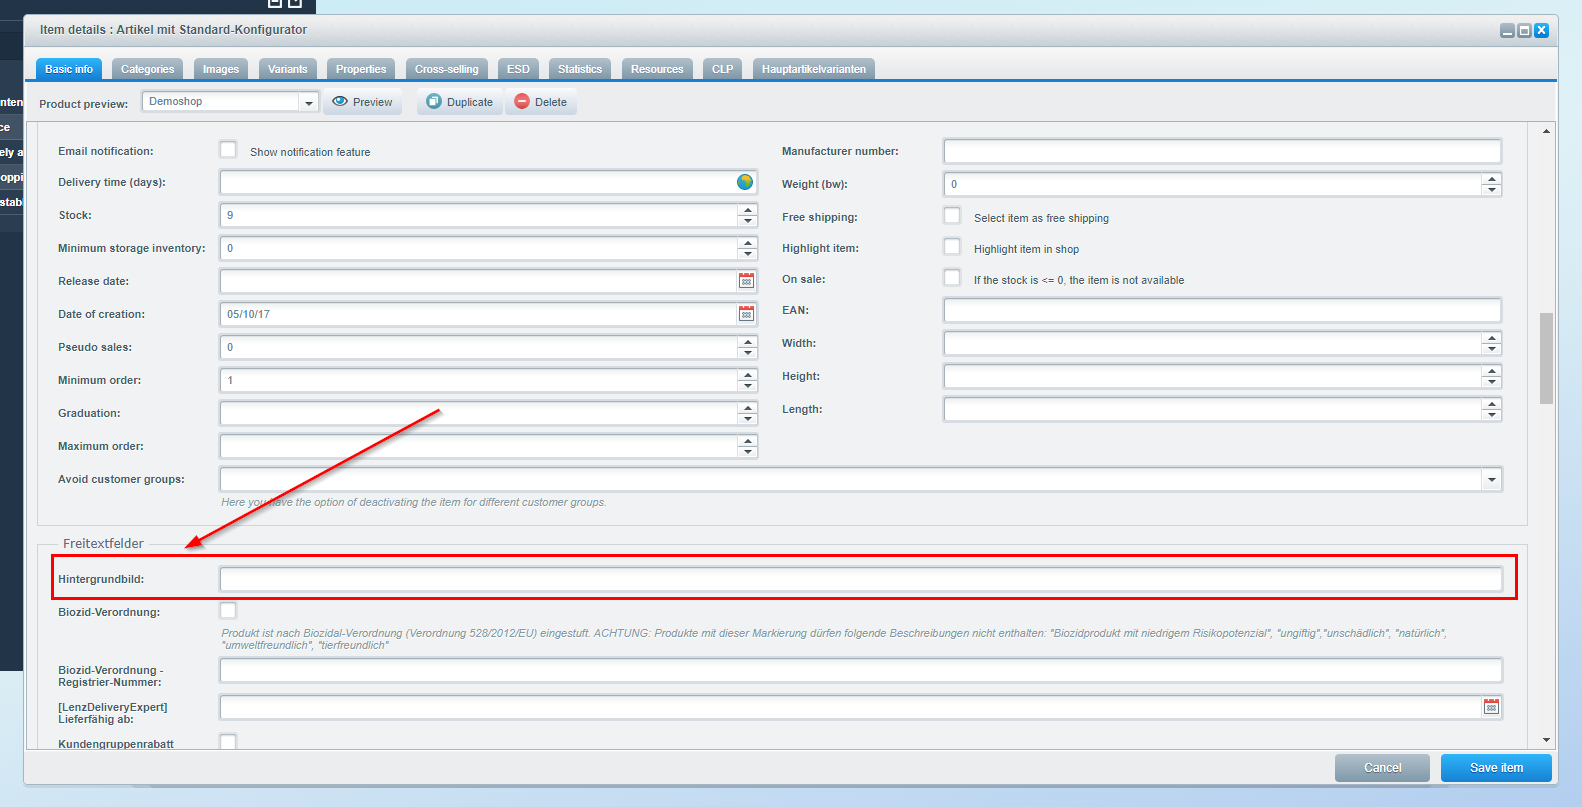The width and height of the screenshot is (1582, 807).
Task: Click the Cancel button
Action: [x=1382, y=768]
